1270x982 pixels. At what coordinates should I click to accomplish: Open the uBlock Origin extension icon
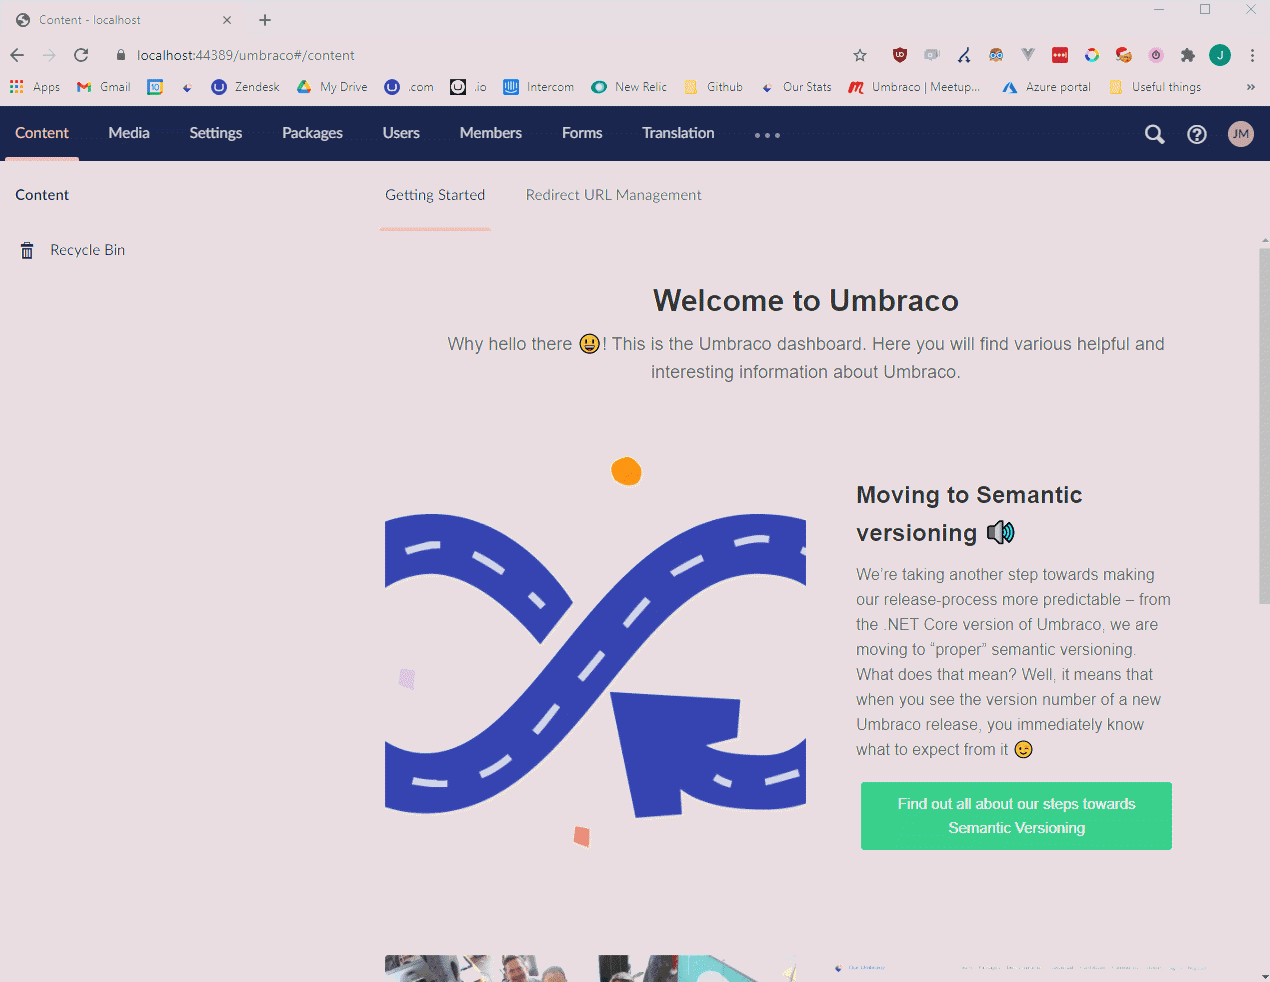900,55
